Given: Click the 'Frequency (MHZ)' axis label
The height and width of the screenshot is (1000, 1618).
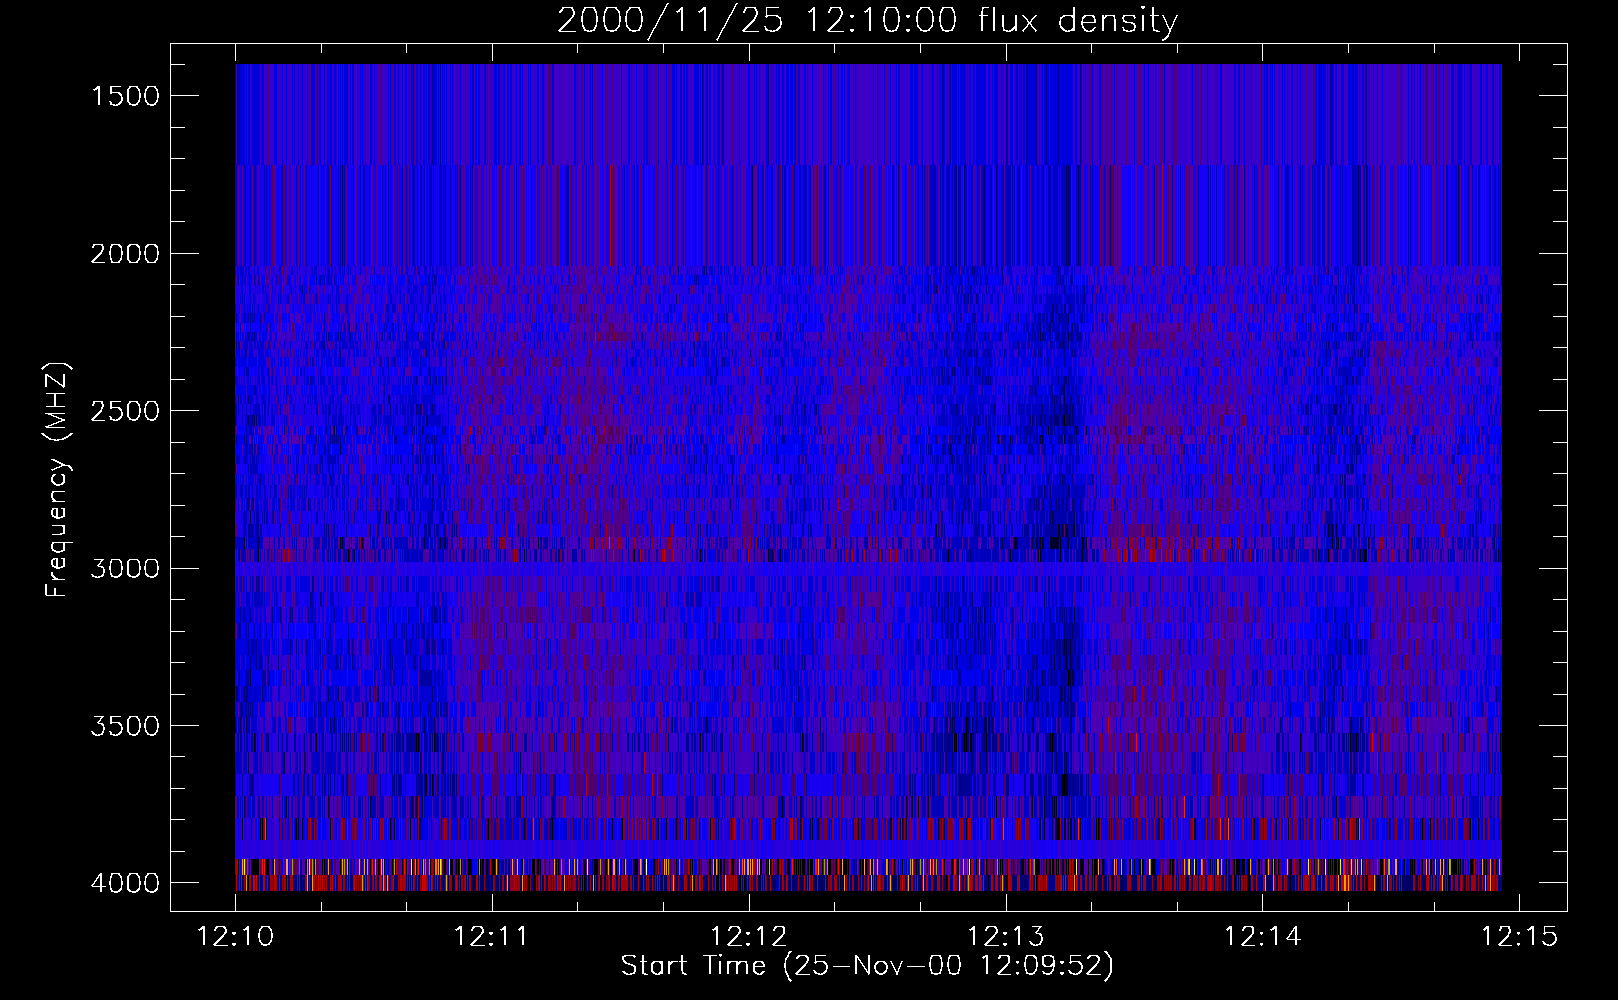Looking at the screenshot, I should click(x=57, y=480).
